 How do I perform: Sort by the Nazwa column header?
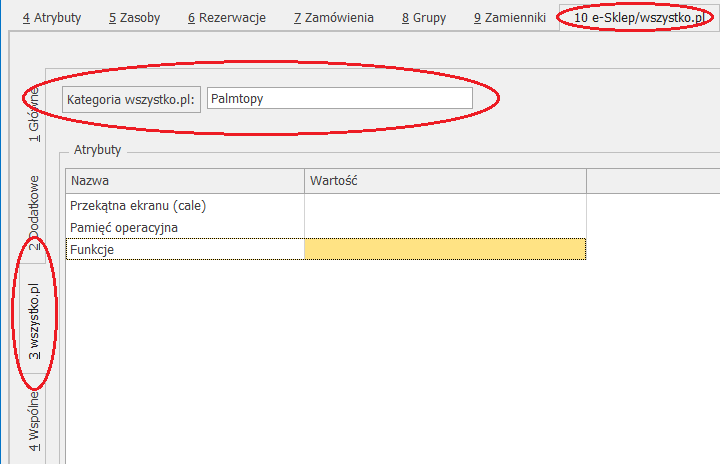pos(185,181)
